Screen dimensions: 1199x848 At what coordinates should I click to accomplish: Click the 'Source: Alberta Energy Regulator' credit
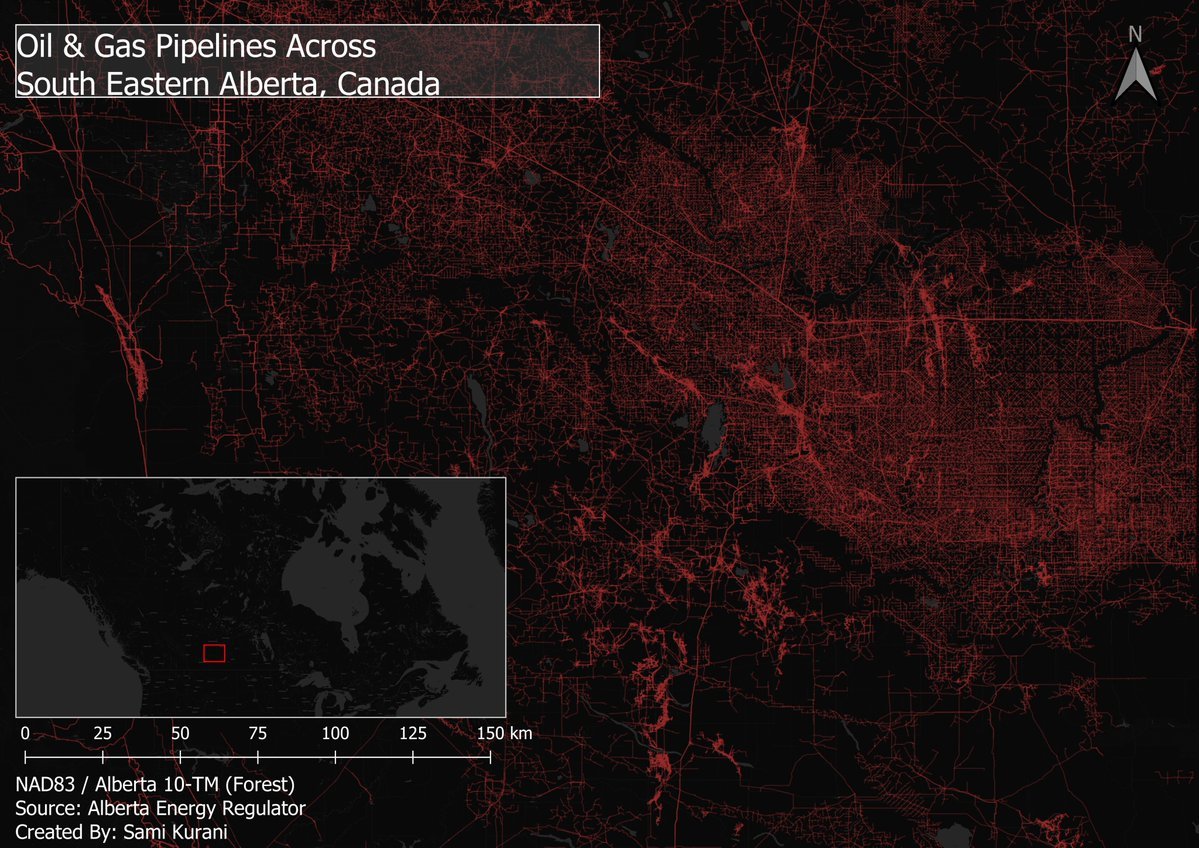[x=160, y=807]
